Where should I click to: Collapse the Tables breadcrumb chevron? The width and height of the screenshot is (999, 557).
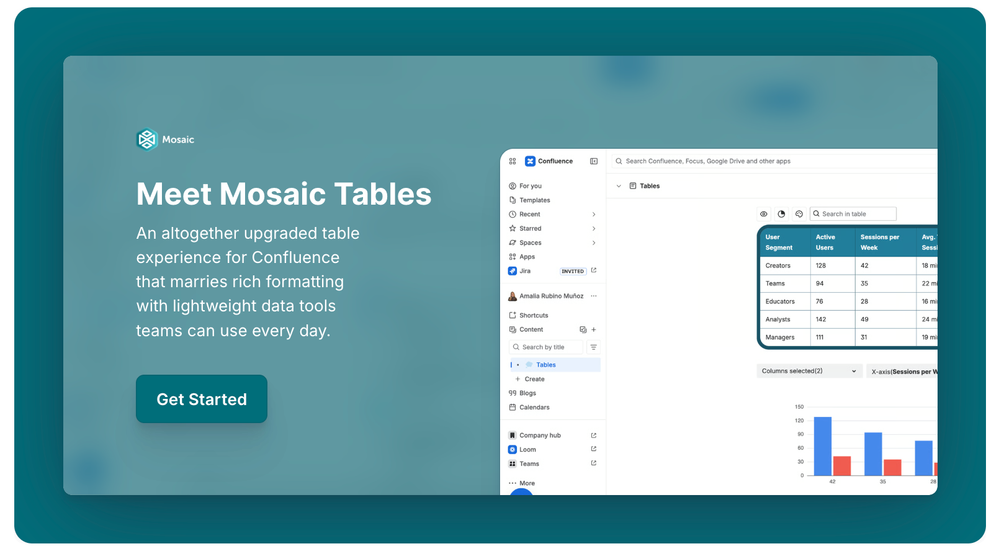pyautogui.click(x=619, y=186)
